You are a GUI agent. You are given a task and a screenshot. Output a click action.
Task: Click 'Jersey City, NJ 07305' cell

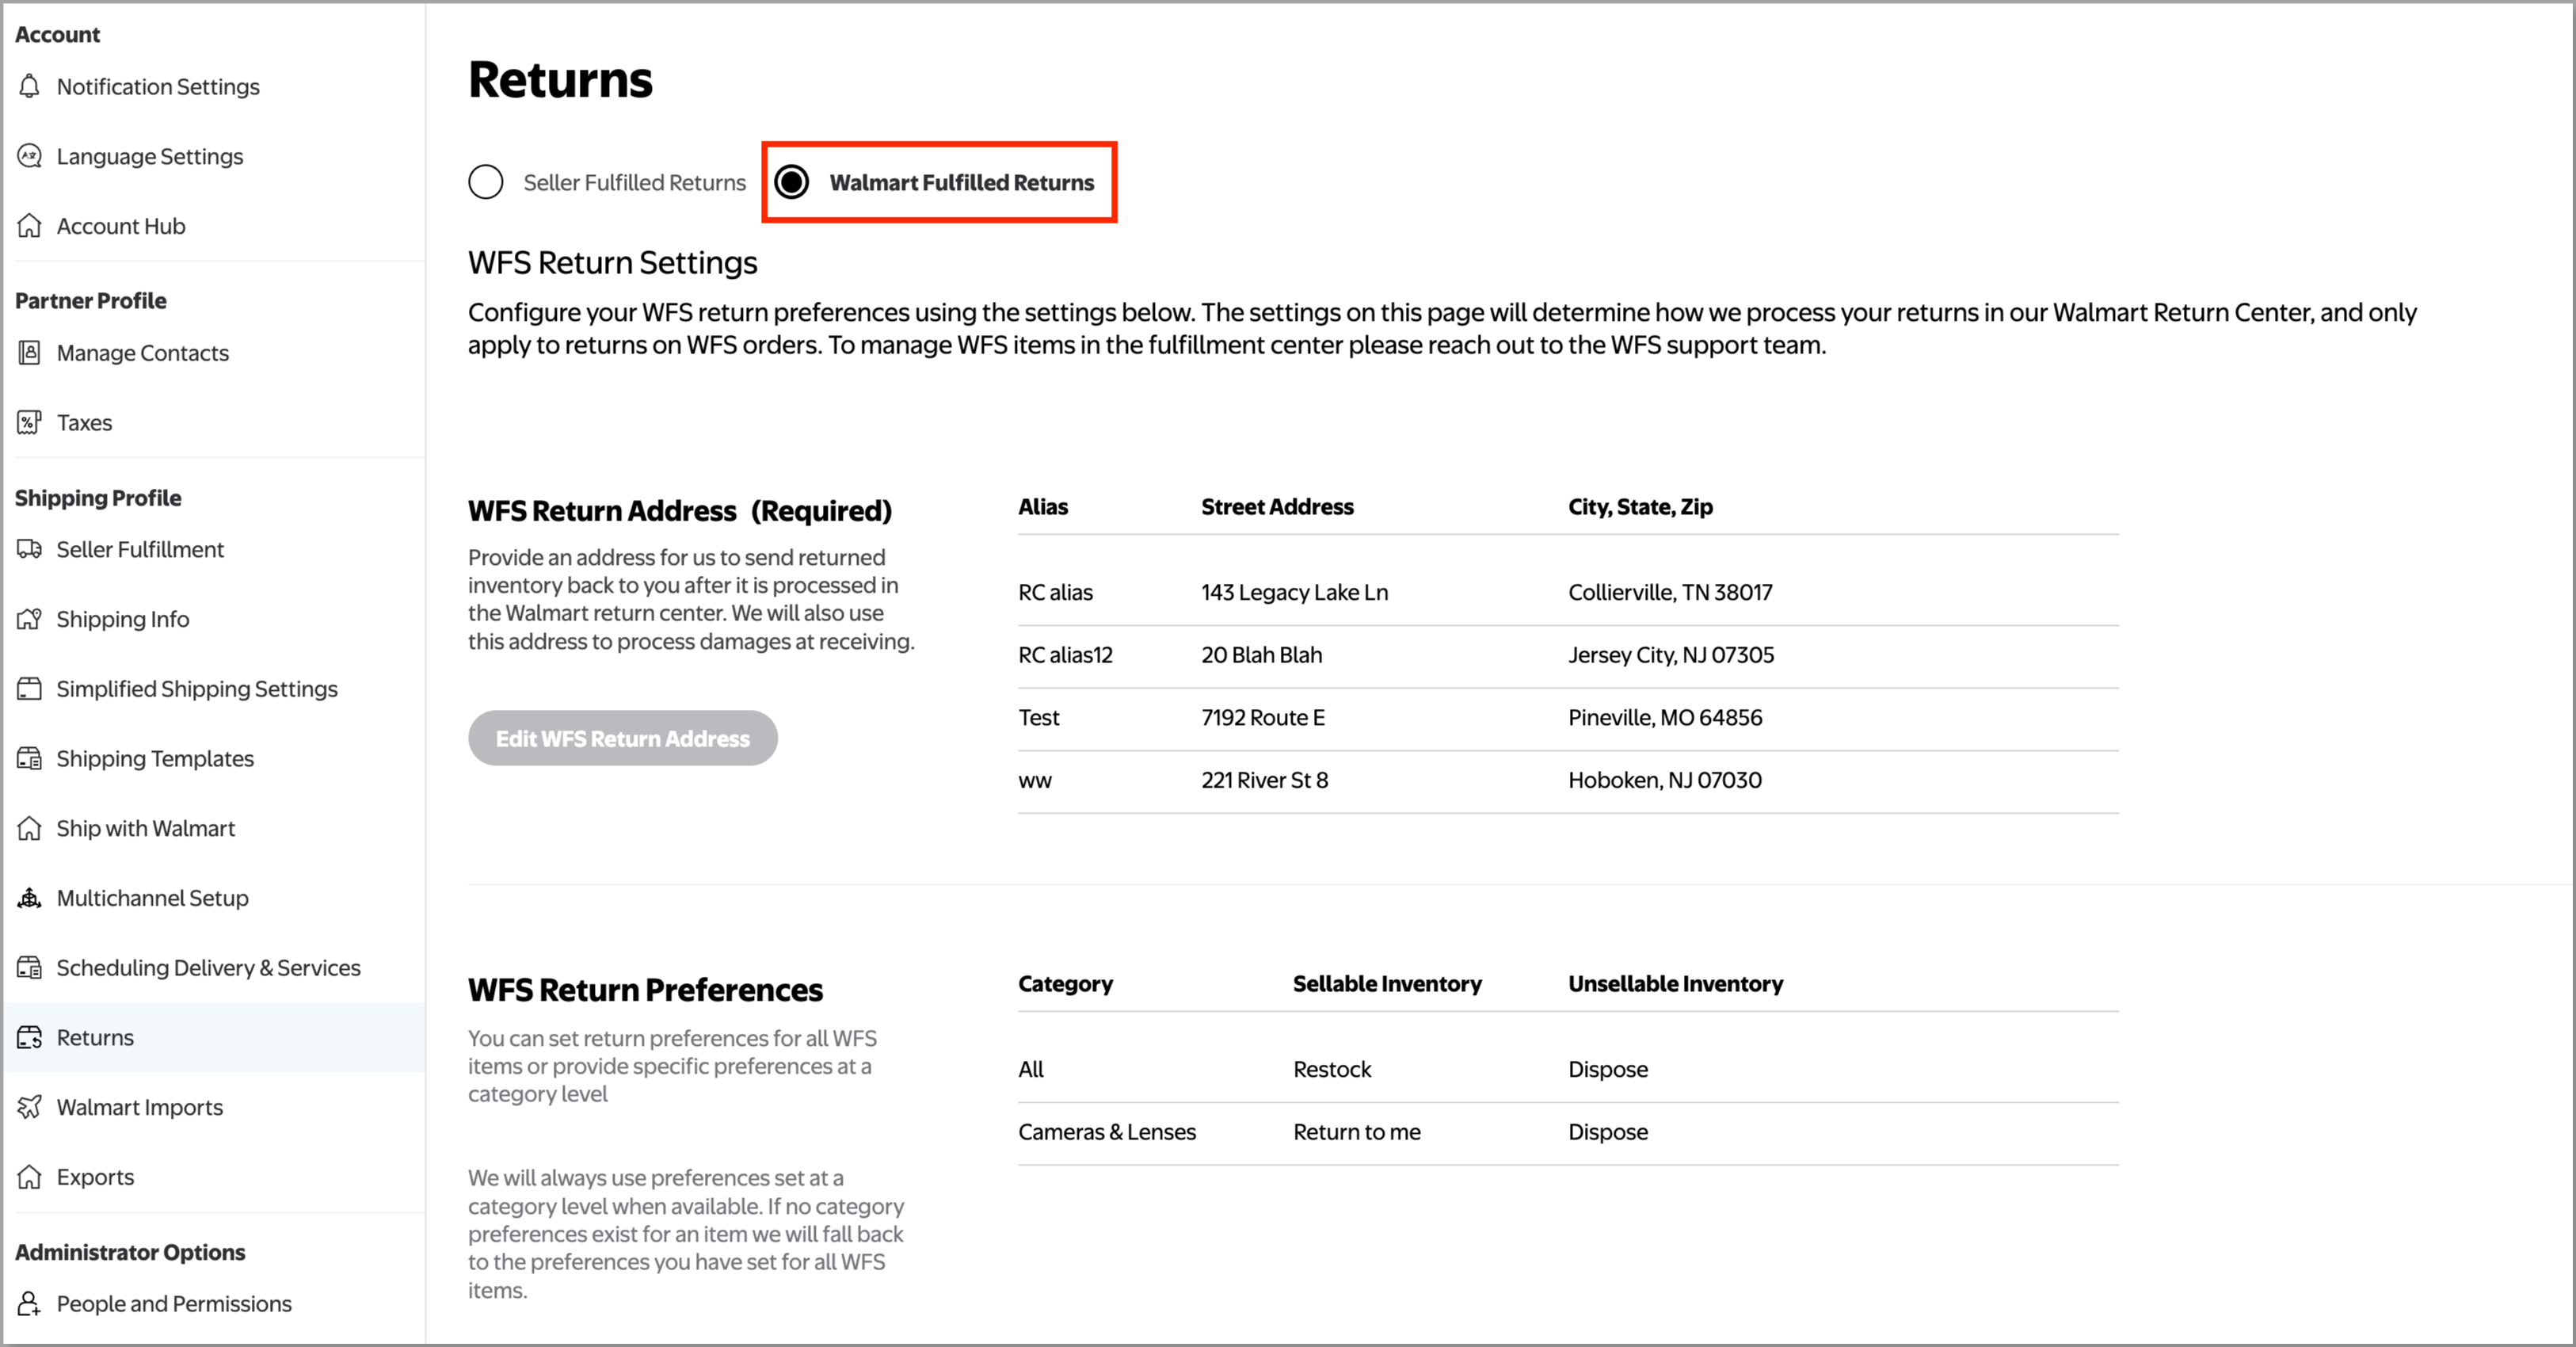point(1671,655)
